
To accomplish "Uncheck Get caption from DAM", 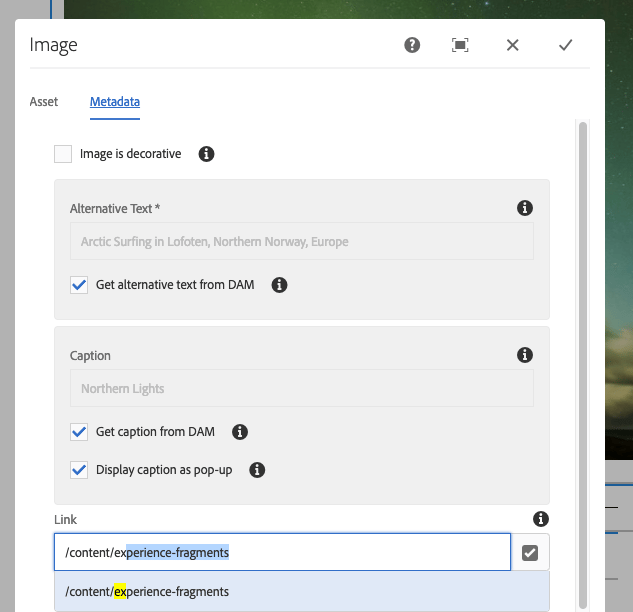I will click(x=79, y=432).
